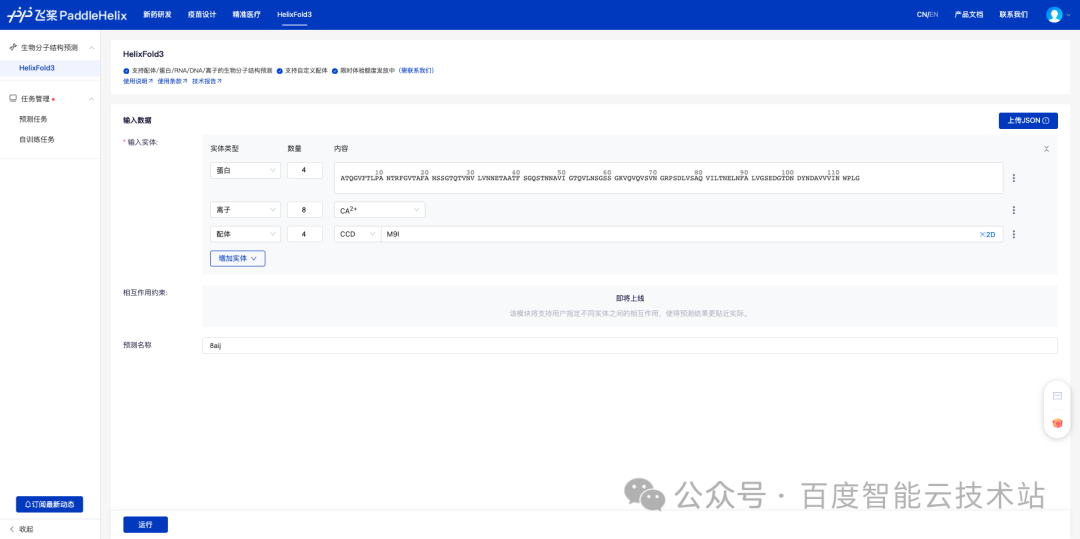
Task: Open more options for the 蛋白 row
Action: (1014, 178)
